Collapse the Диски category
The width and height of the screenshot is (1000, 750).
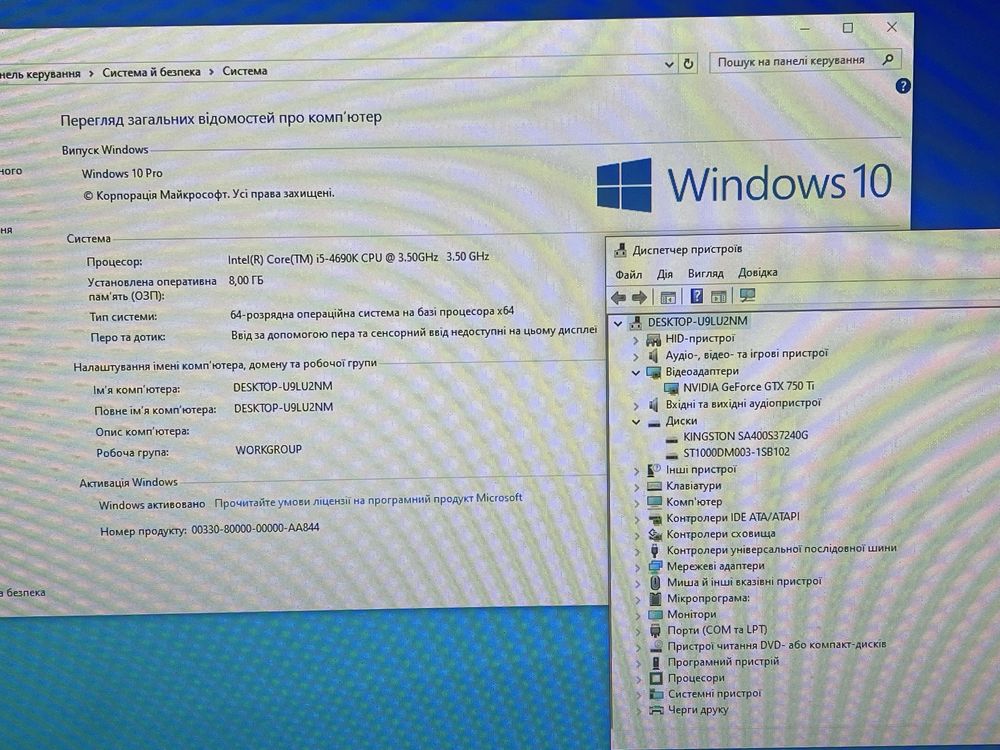point(636,422)
